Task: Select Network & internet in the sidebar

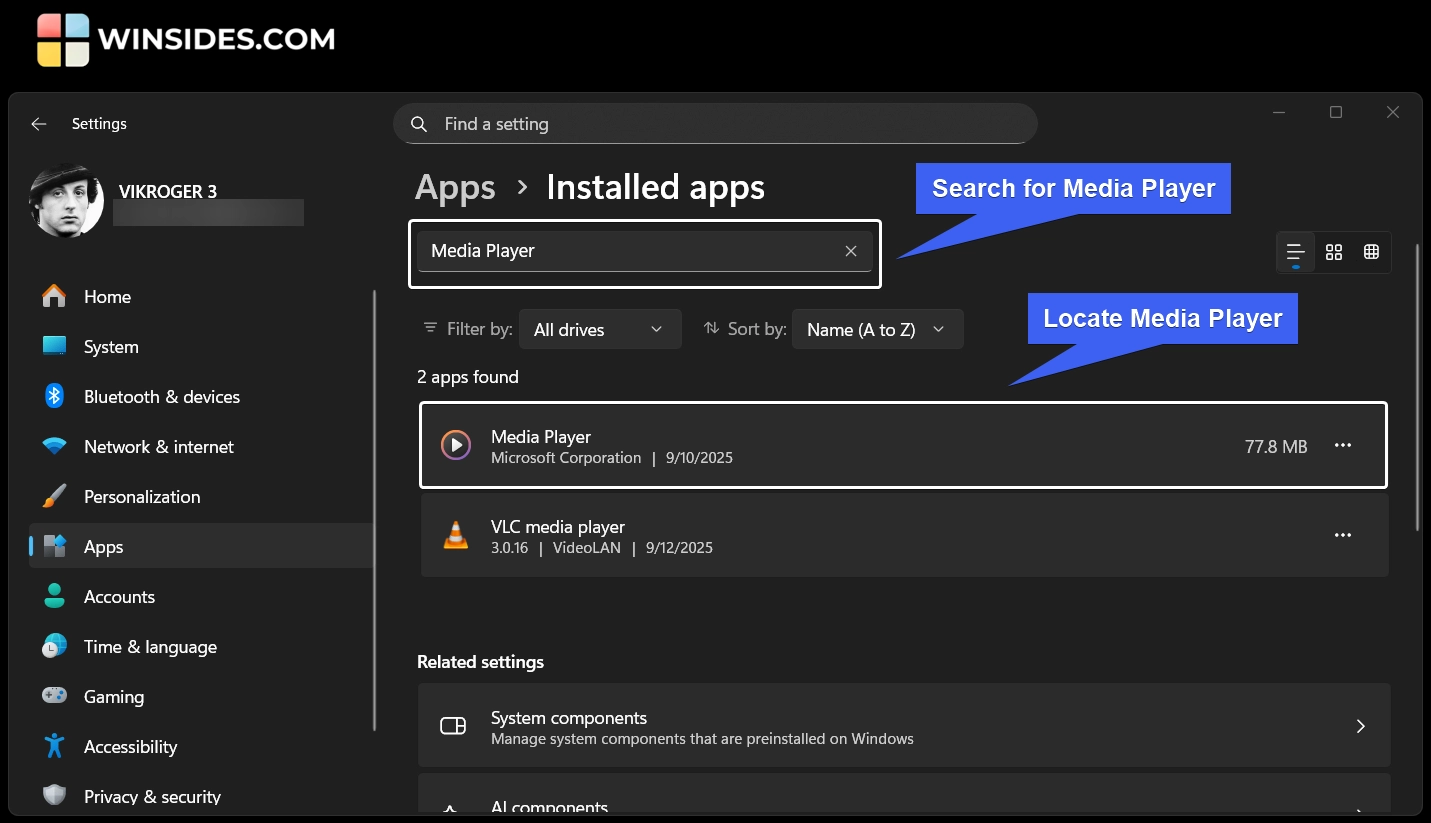Action: pos(158,447)
